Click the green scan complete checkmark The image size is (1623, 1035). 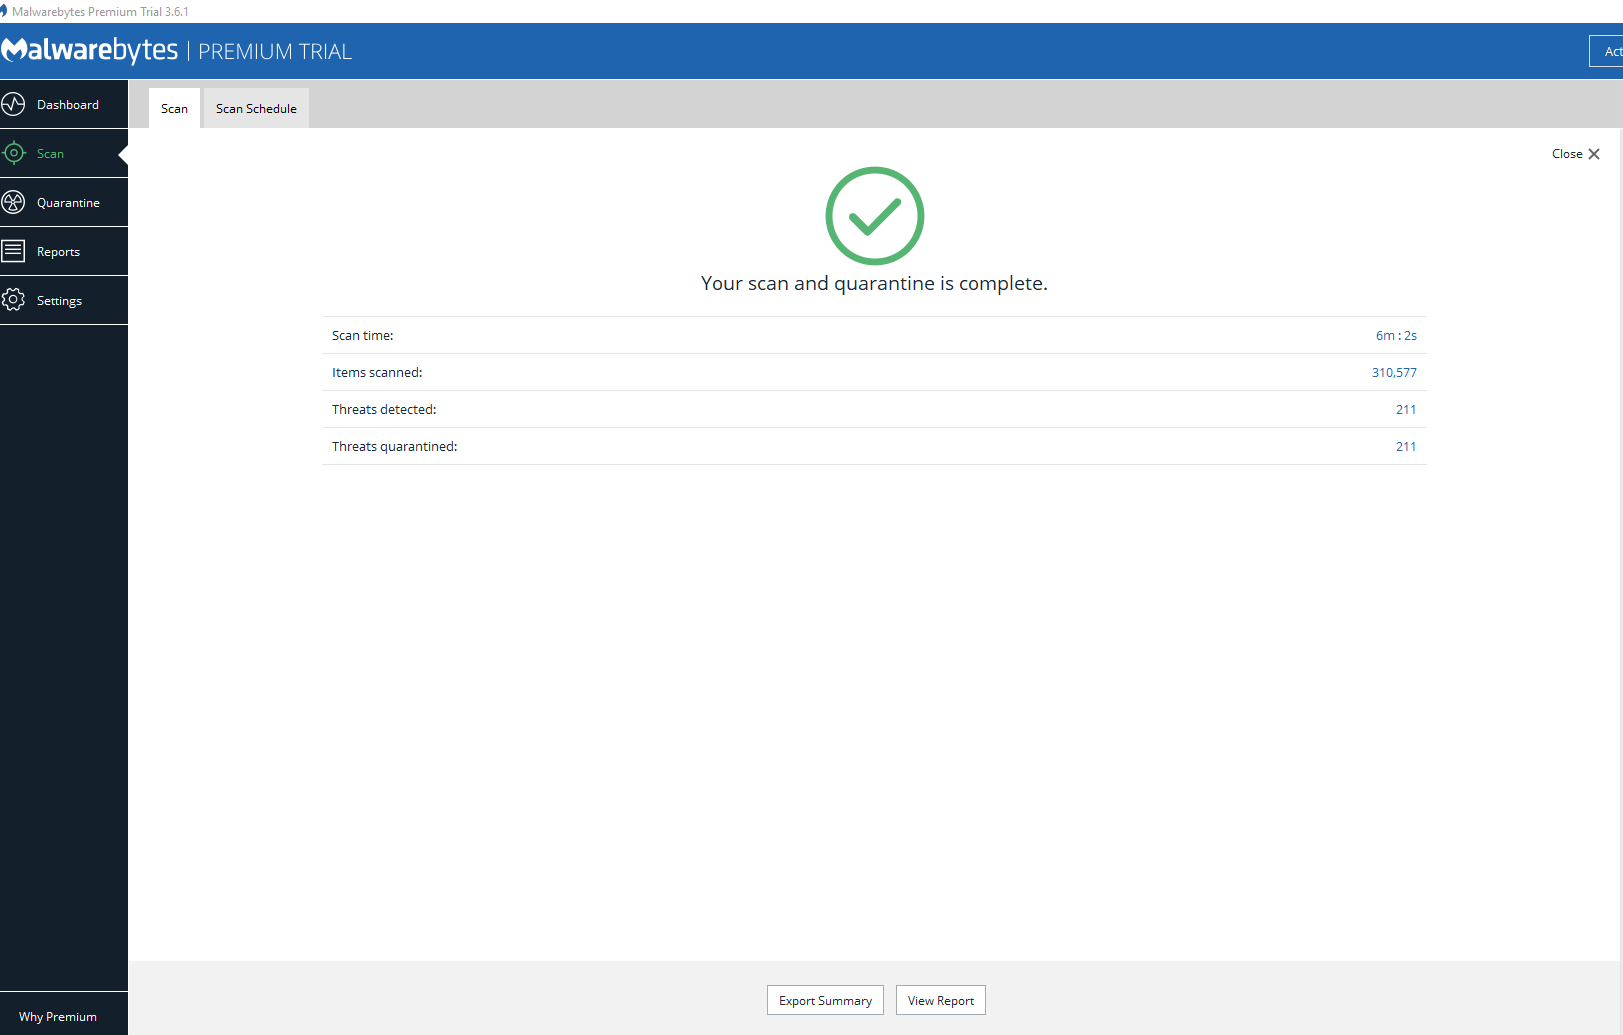pyautogui.click(x=875, y=216)
